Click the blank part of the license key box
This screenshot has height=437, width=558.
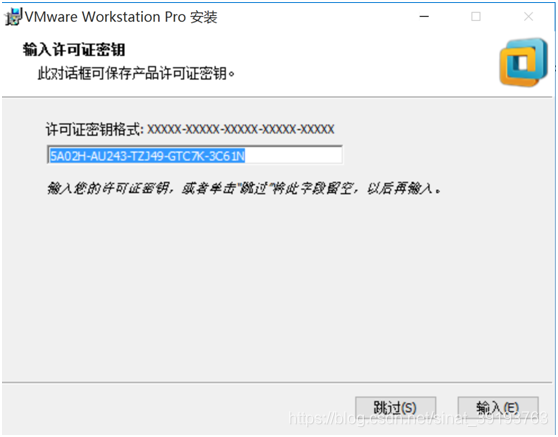tap(294, 156)
